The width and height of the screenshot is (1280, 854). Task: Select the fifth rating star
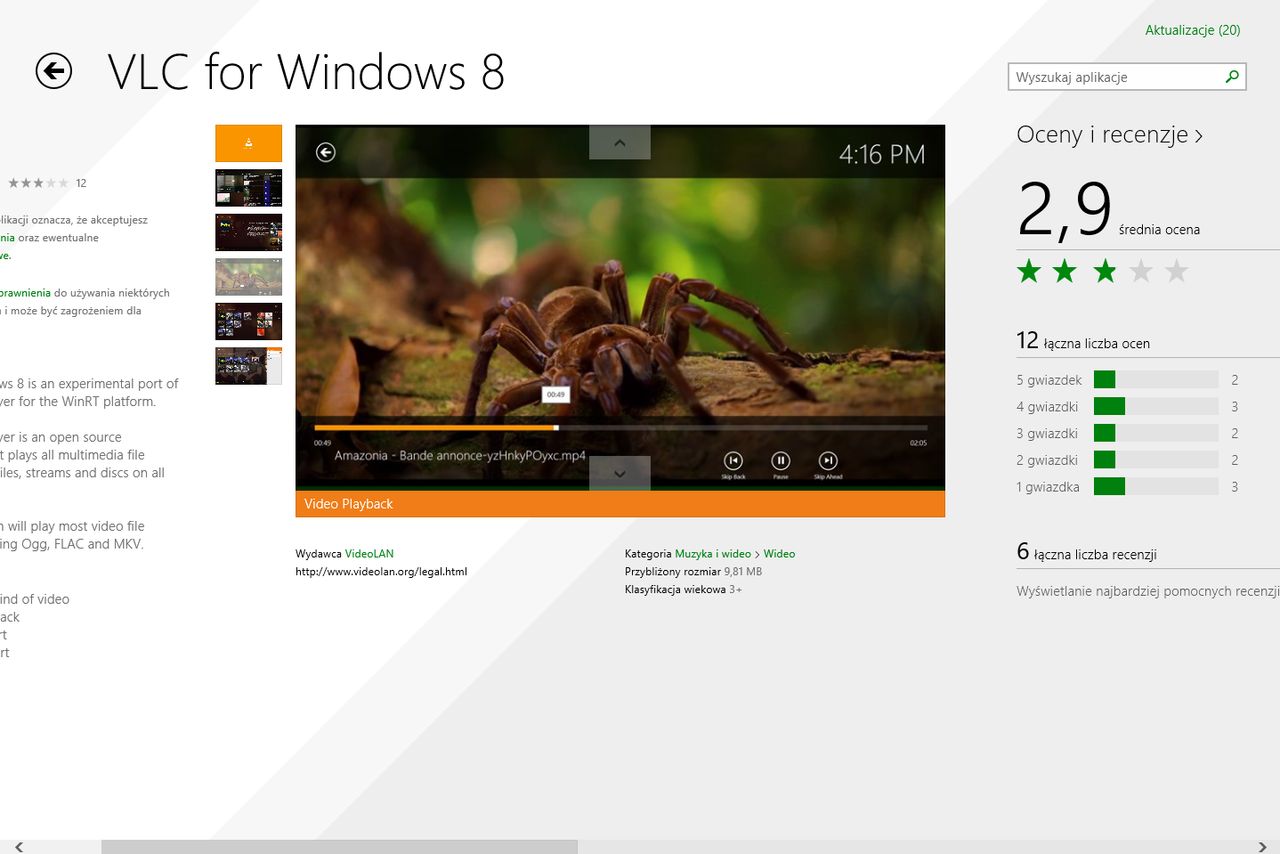point(1177,270)
